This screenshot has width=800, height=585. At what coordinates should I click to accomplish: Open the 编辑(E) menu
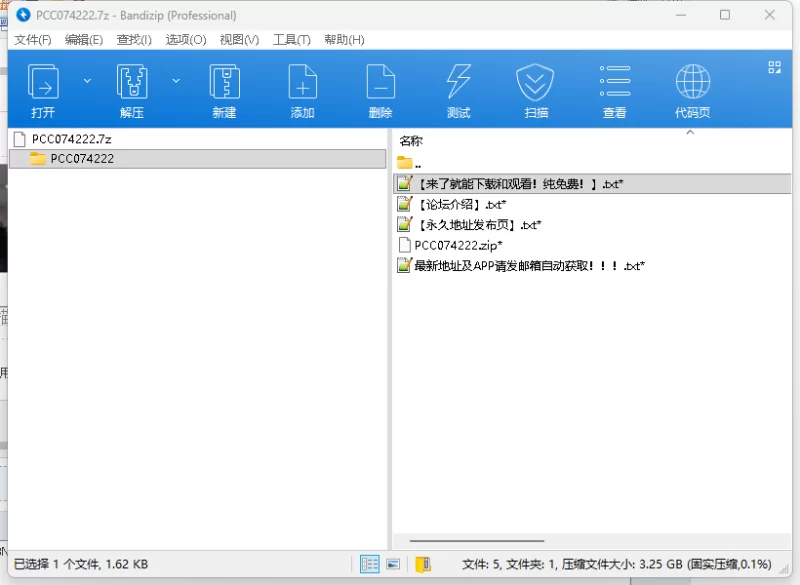(x=84, y=40)
